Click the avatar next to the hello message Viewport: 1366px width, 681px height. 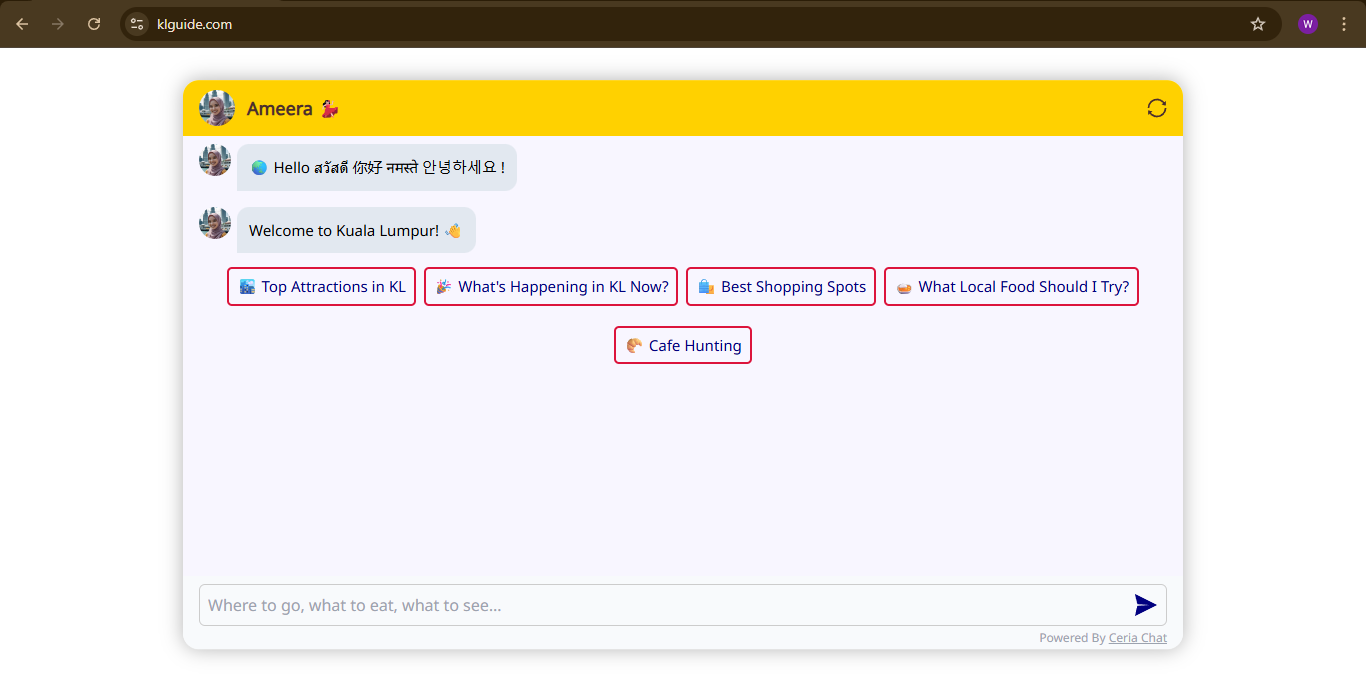click(214, 159)
